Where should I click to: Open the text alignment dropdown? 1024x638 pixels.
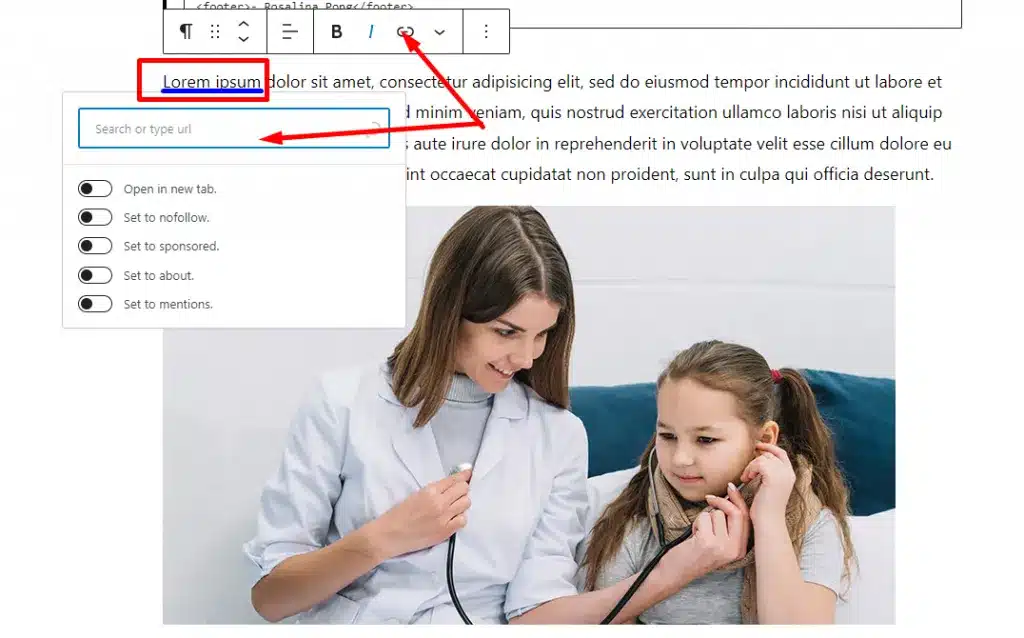(289, 31)
